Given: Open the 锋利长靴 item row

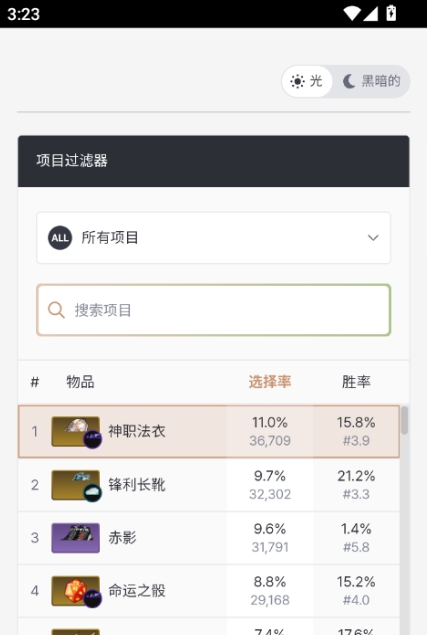Looking at the screenshot, I should click(x=209, y=485).
